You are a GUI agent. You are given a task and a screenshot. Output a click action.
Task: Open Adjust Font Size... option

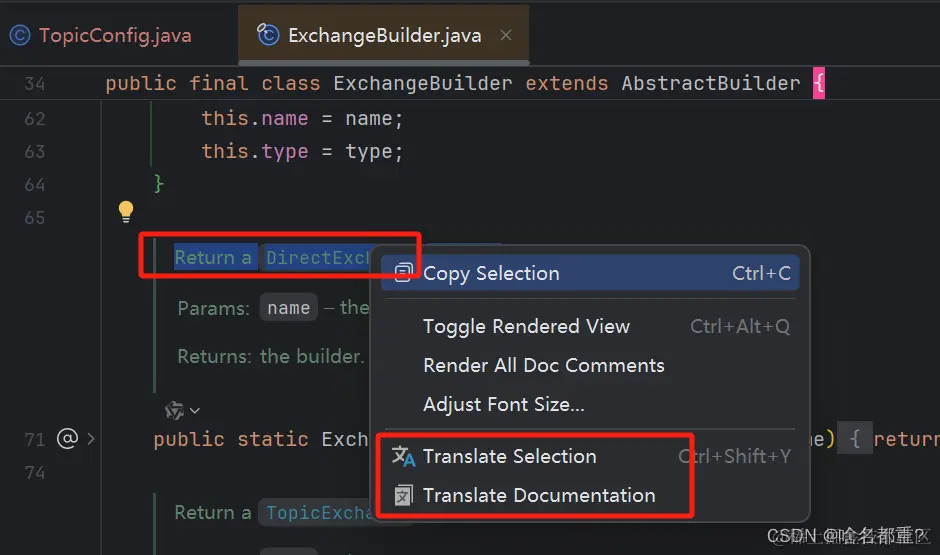590,405
